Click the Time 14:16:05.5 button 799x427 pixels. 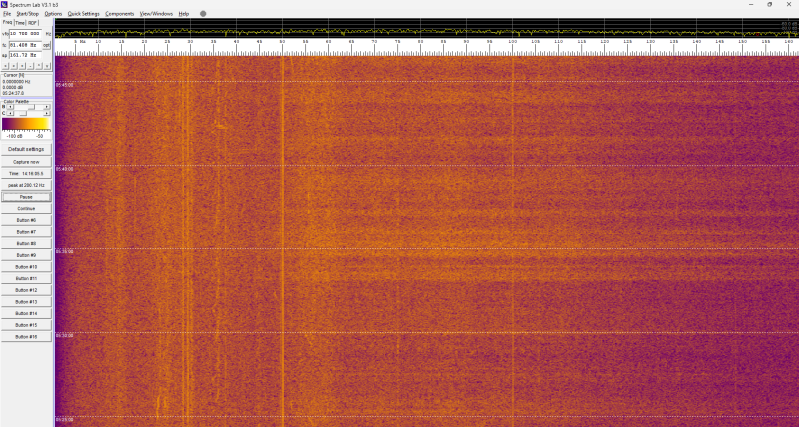[26, 174]
